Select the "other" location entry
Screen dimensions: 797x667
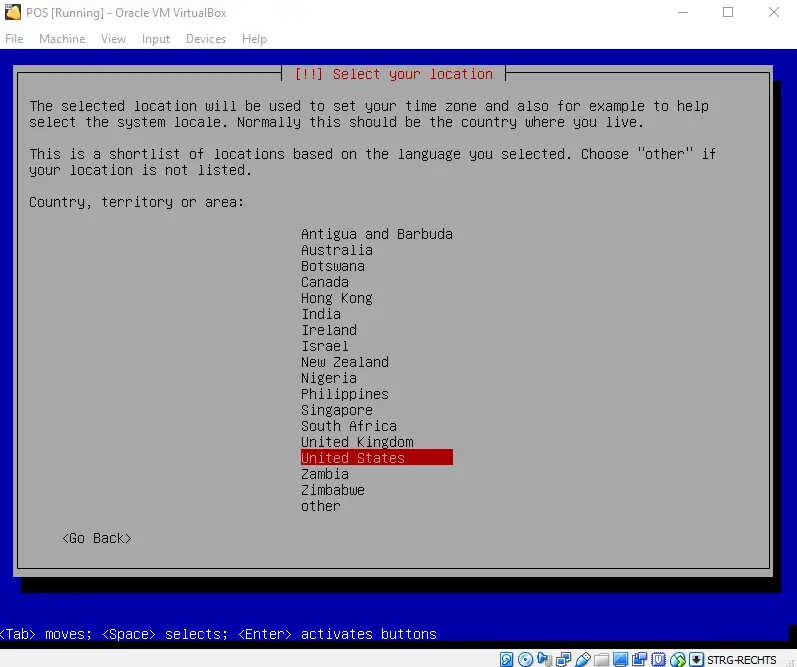(321, 506)
